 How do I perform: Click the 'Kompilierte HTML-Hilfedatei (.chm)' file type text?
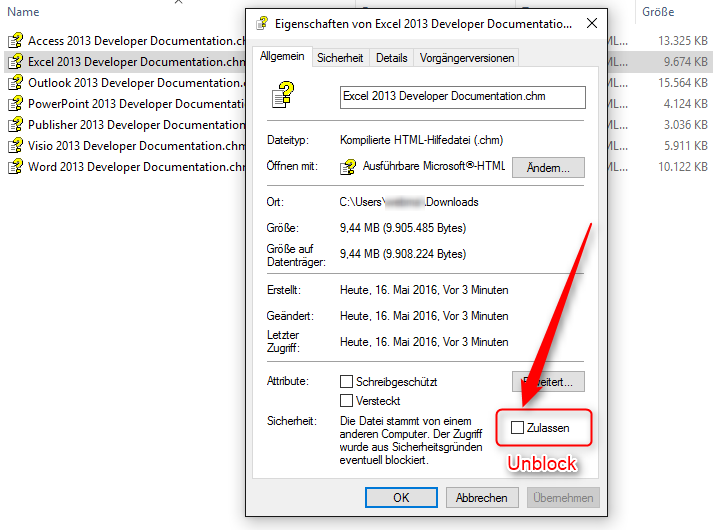(422, 140)
